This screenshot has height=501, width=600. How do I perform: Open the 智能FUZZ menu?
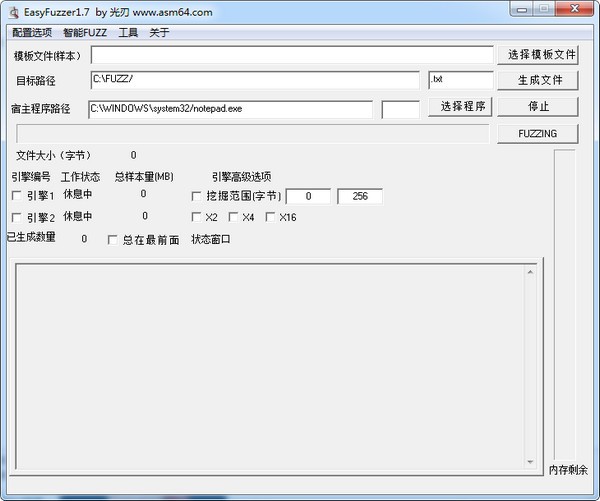(x=85, y=32)
